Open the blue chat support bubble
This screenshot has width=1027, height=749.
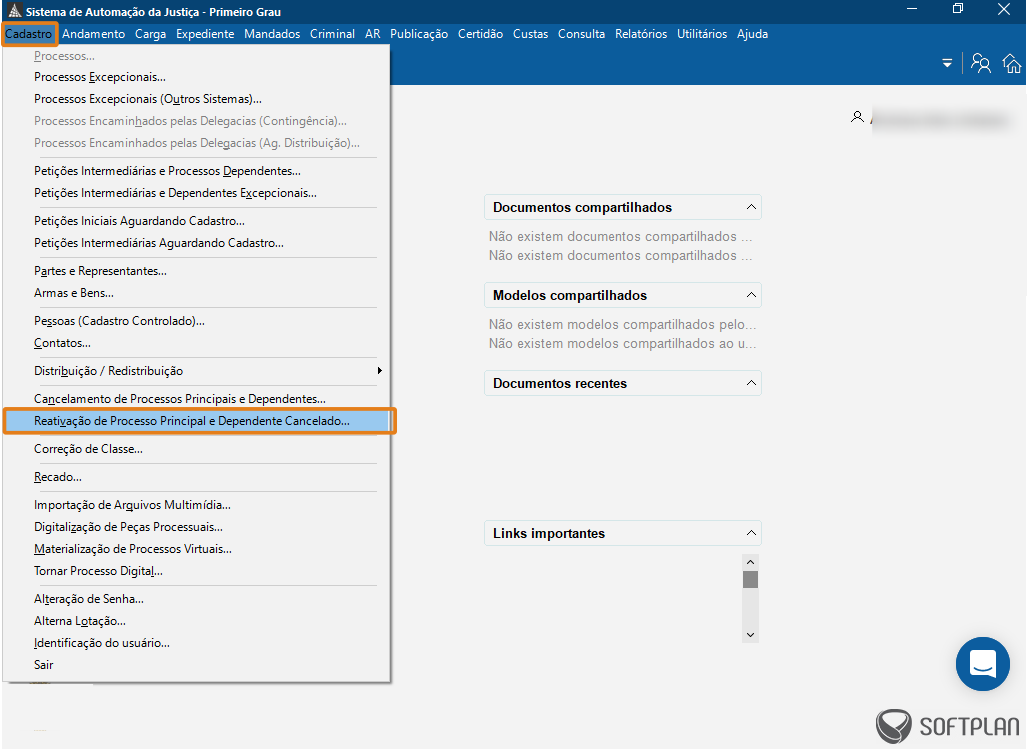click(x=982, y=664)
